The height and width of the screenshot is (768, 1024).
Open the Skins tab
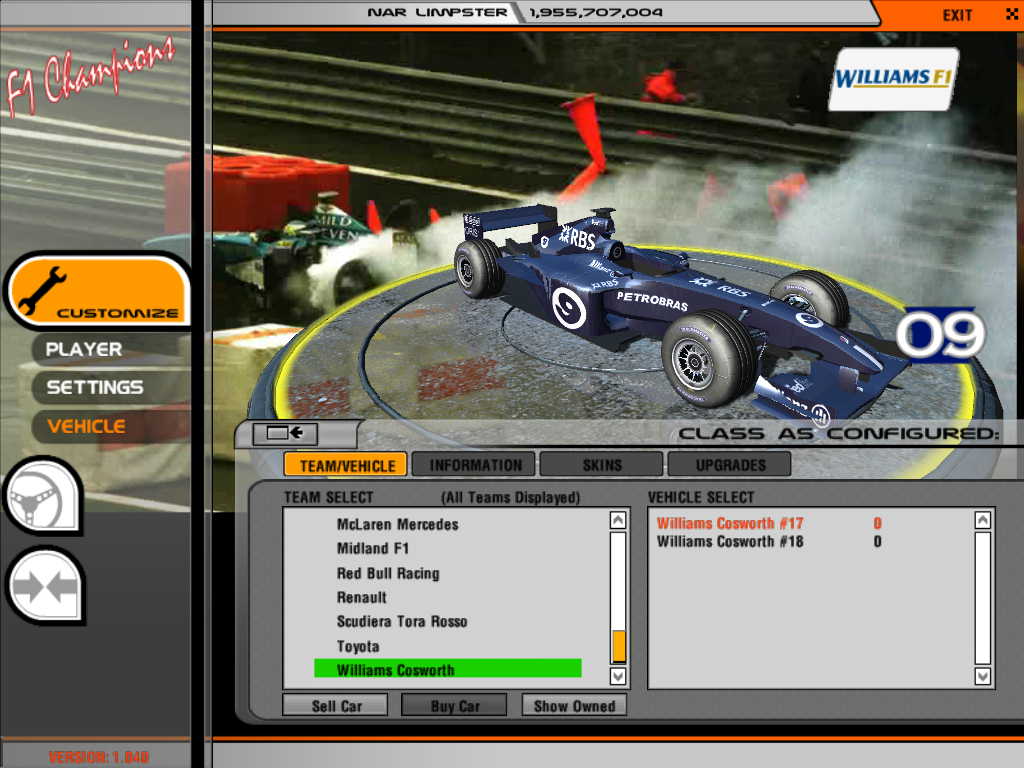(602, 465)
